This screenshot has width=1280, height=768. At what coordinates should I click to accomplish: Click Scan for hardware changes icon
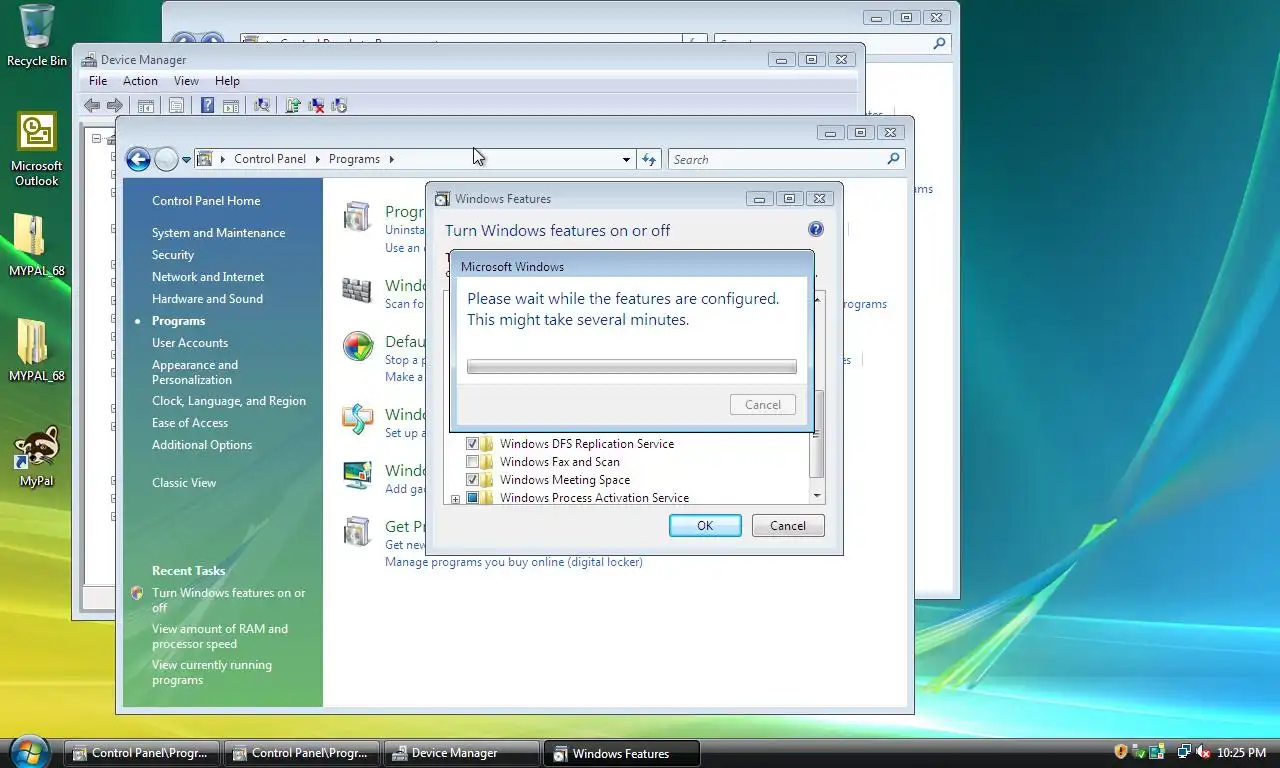click(262, 105)
